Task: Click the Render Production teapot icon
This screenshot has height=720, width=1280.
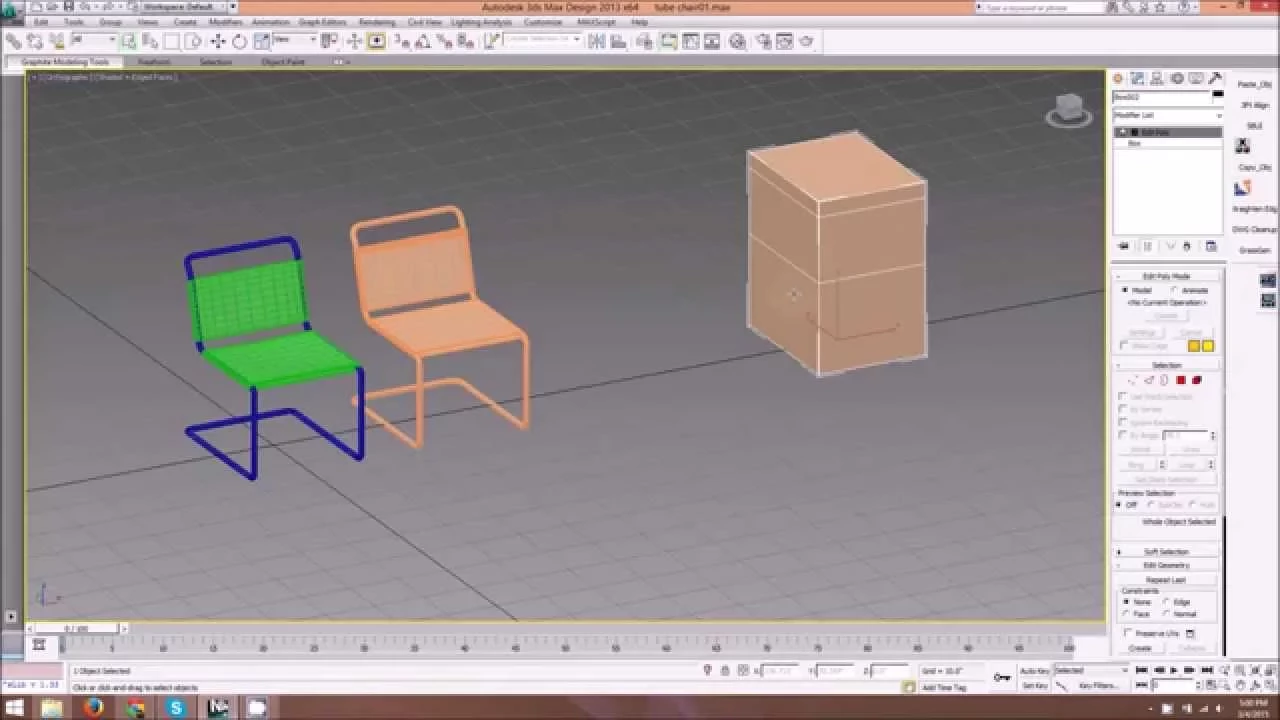Action: pyautogui.click(x=806, y=42)
